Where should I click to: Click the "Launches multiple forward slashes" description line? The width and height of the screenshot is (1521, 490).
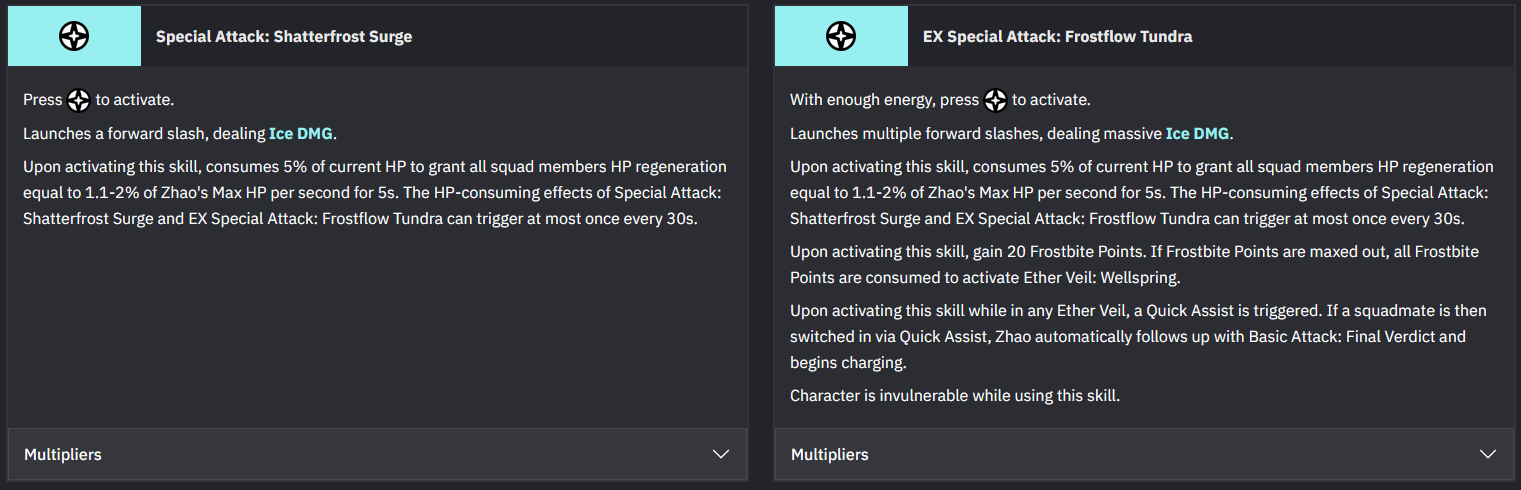tap(1012, 133)
